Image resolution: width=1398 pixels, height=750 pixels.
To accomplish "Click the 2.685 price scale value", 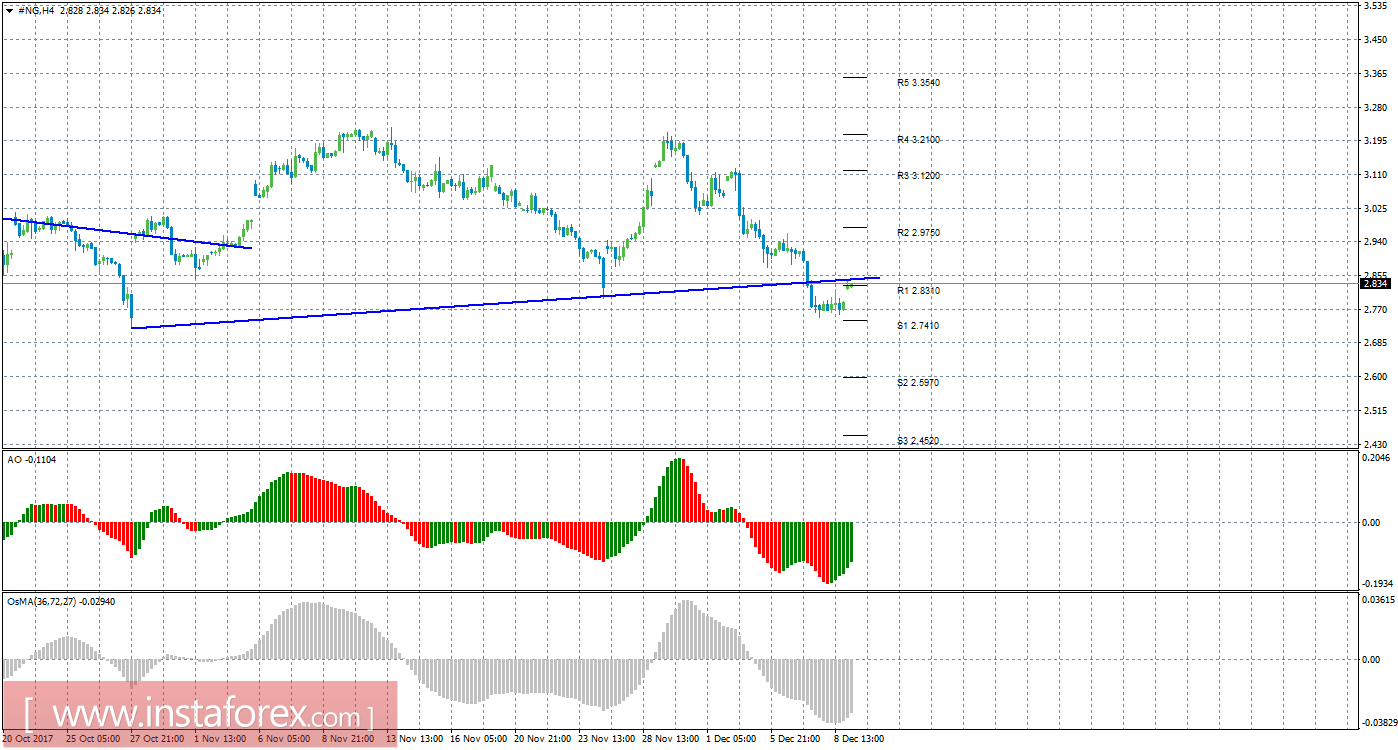I will (1375, 343).
